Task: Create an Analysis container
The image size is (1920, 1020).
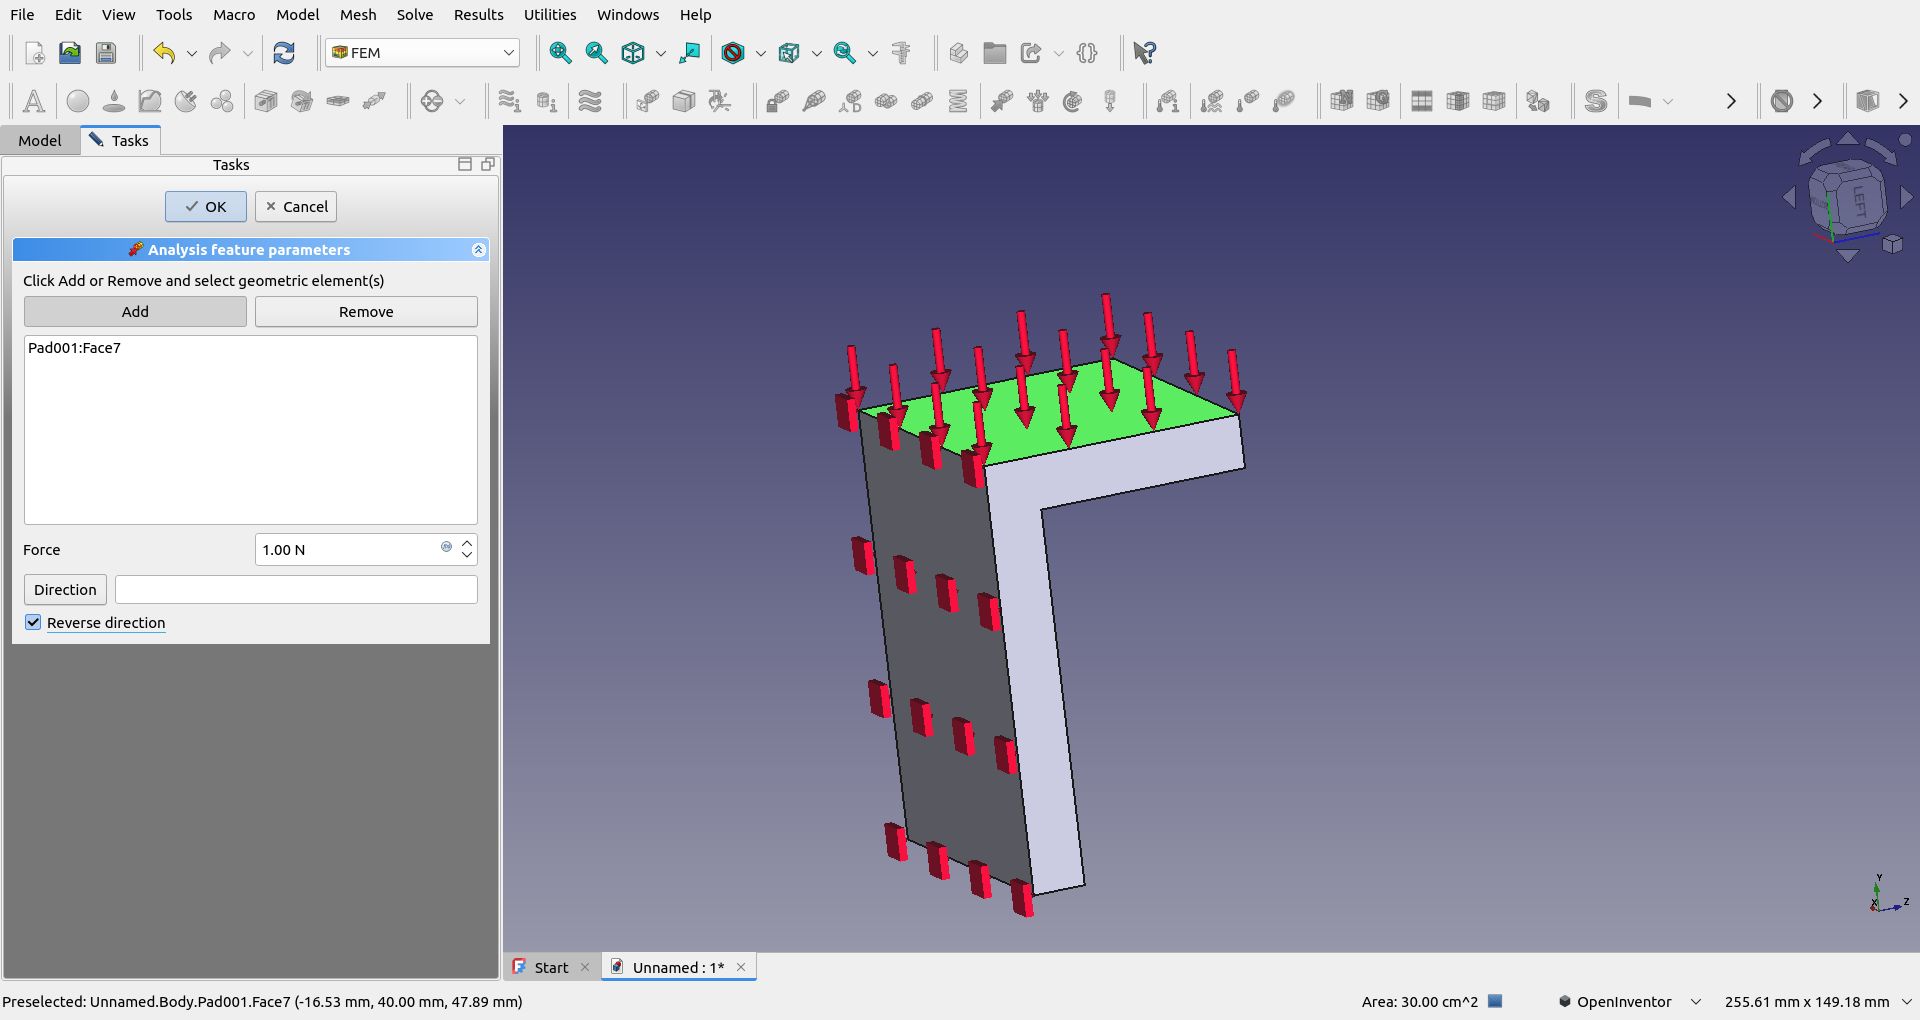Action: [33, 101]
